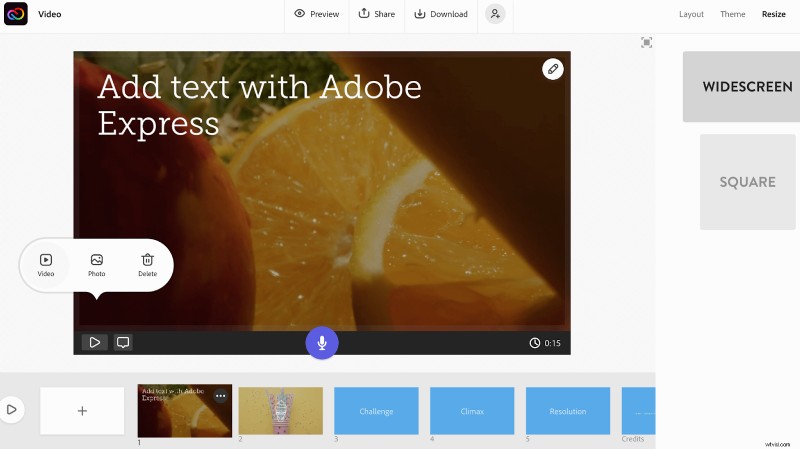Click the Preview eye button
Screen dimensions: 800x449
[317, 14]
